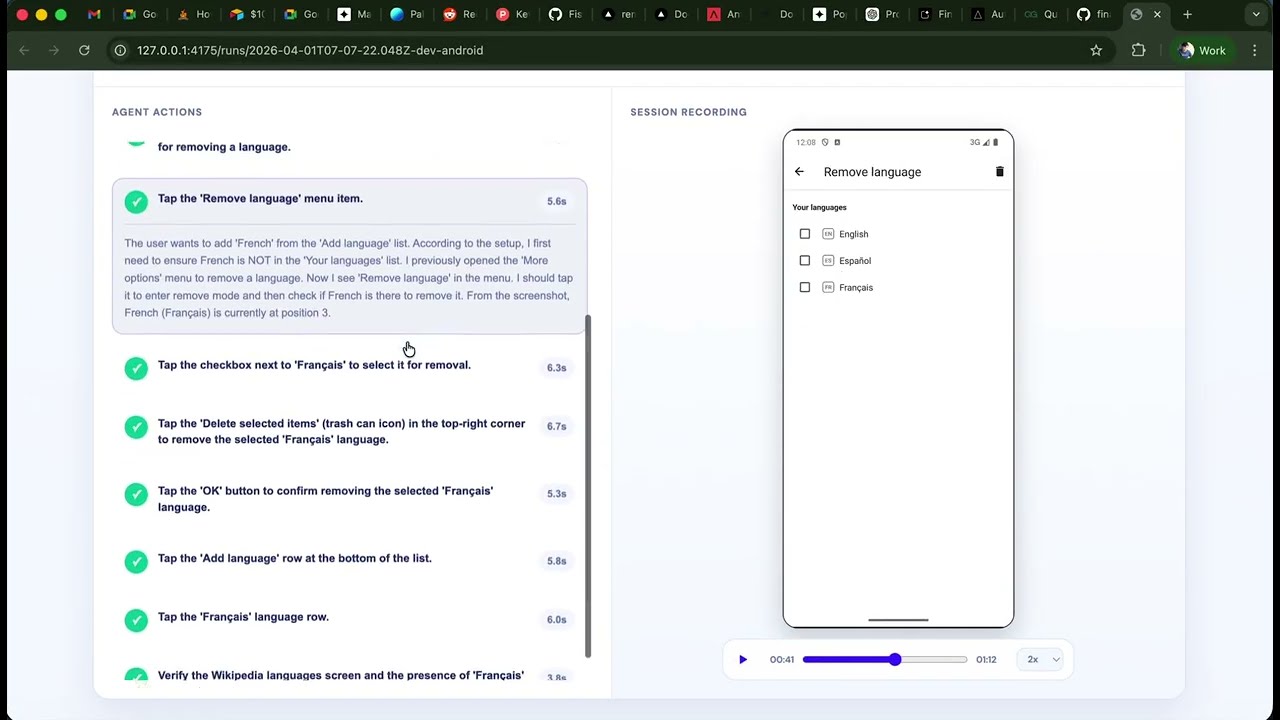Viewport: 1280px width, 720px height.
Task: View site information icon in address bar
Action: click(x=120, y=50)
